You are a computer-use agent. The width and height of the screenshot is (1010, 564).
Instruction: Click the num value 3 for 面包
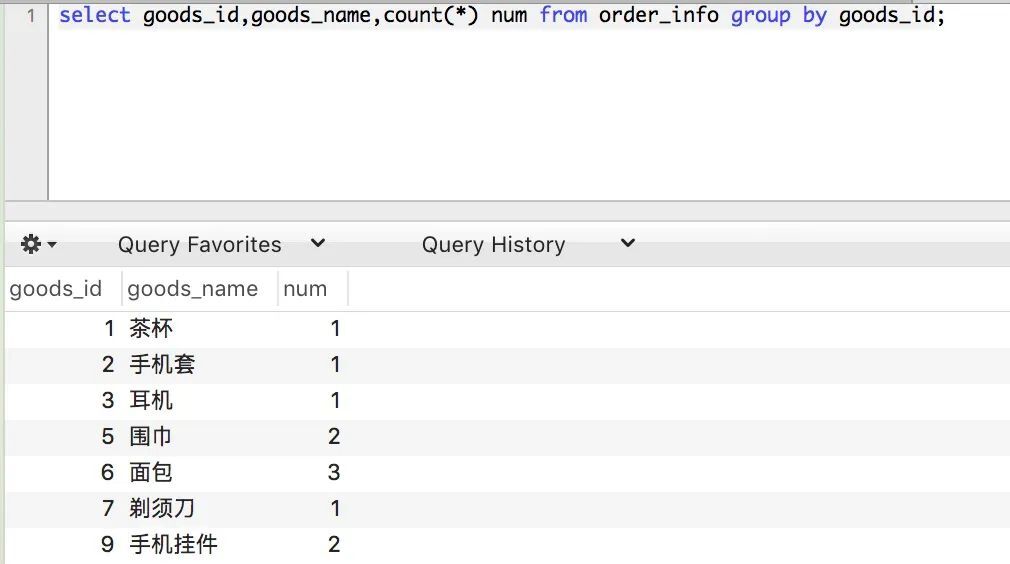tap(334, 472)
